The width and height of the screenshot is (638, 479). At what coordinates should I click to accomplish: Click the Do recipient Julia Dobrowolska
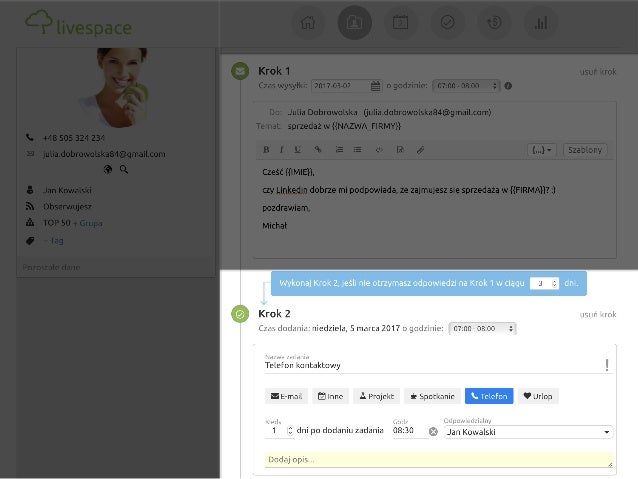389,112
